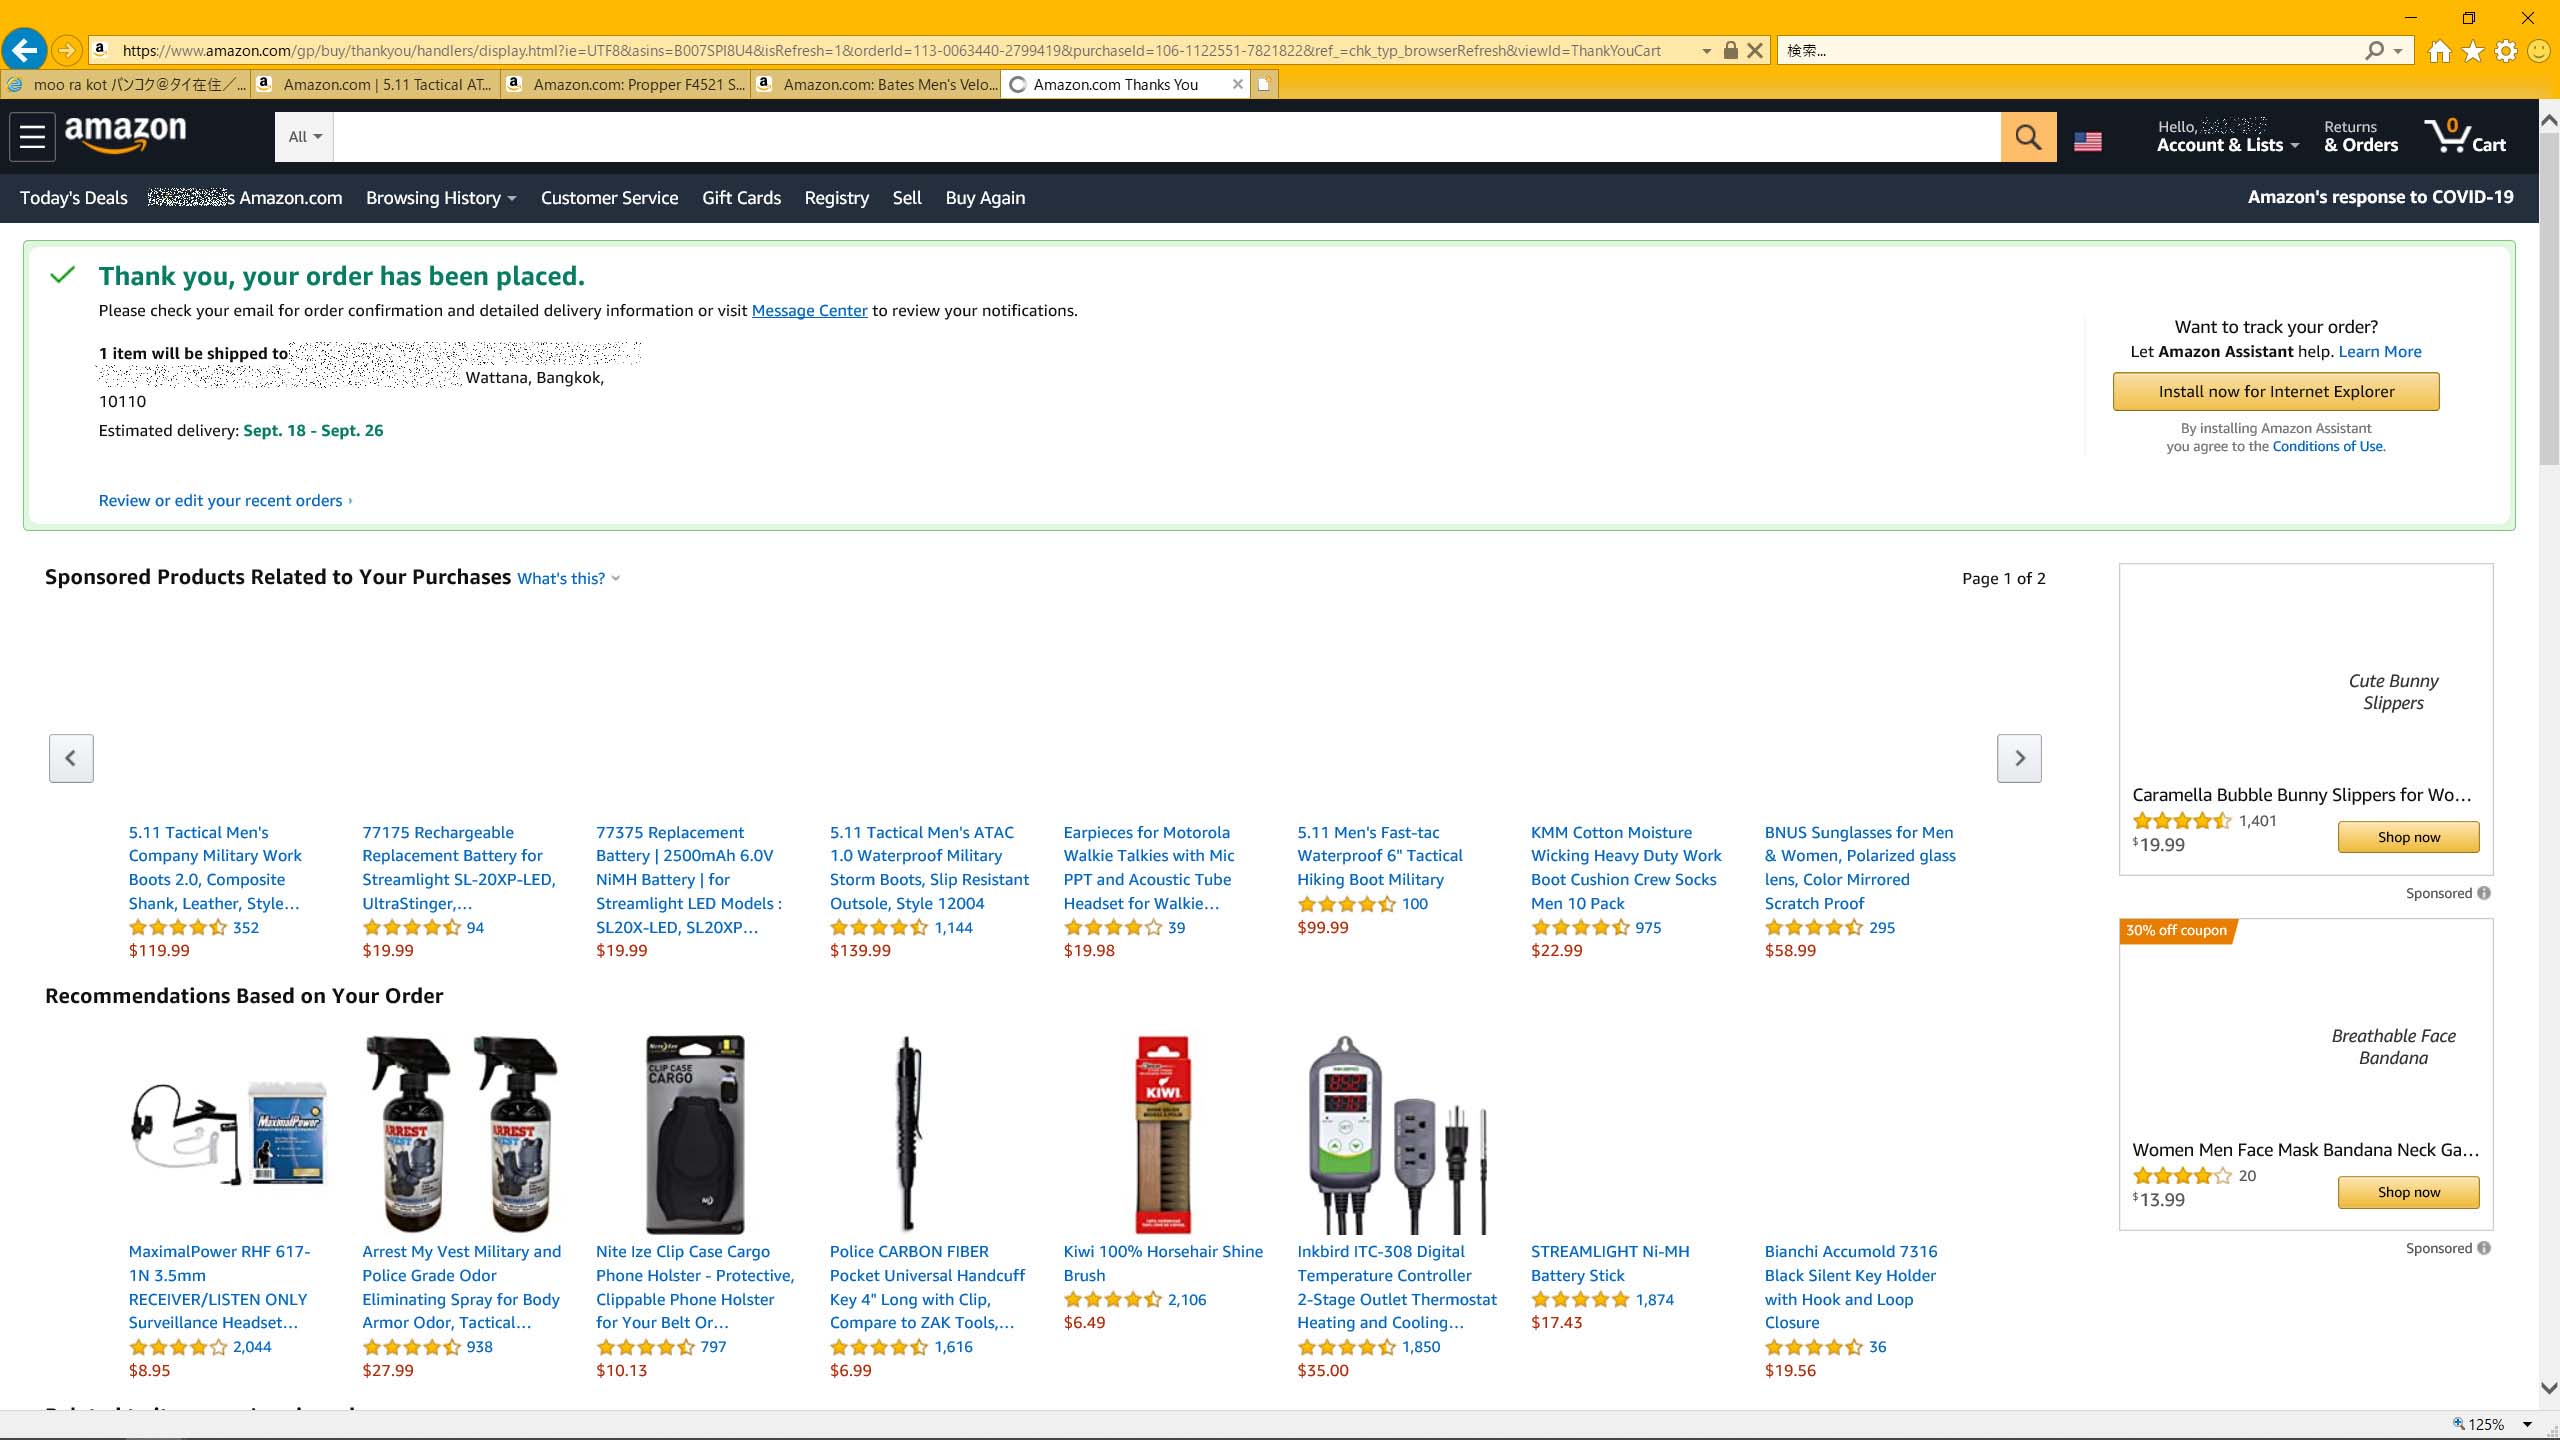Image resolution: width=2560 pixels, height=1440 pixels.
Task: Click zoom level magnifier in status bar
Action: (2458, 1424)
